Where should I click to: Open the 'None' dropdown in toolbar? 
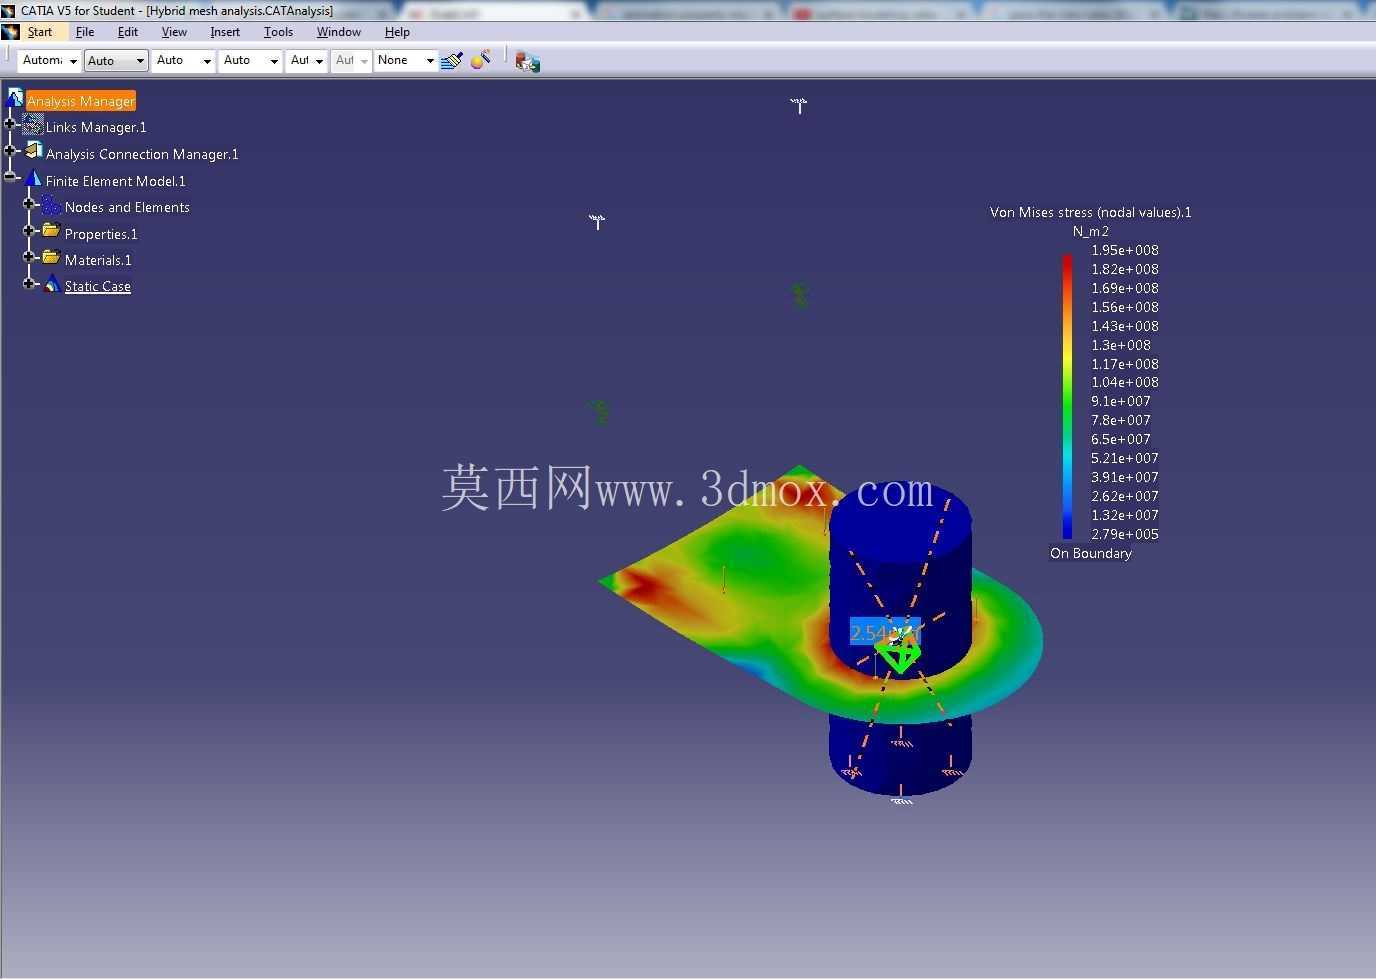coord(406,61)
